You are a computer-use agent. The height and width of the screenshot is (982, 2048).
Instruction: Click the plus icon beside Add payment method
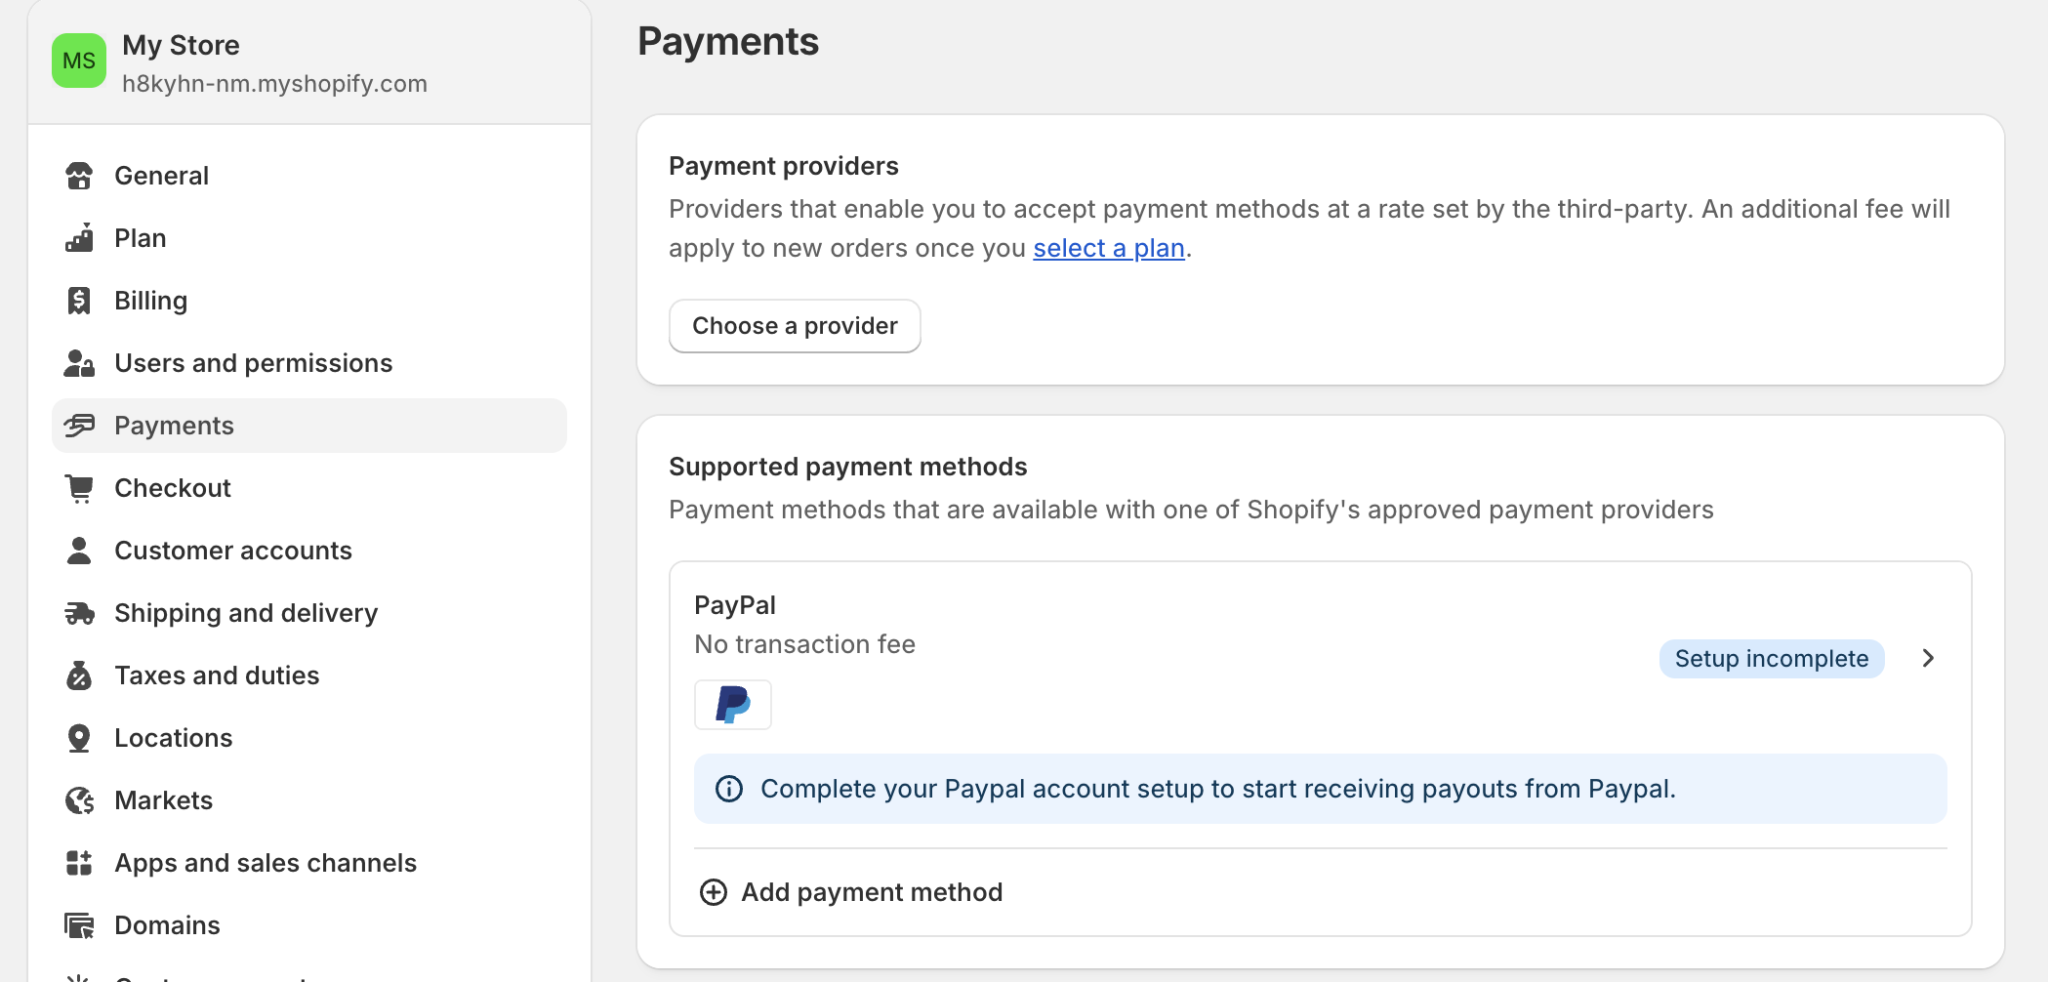point(713,892)
